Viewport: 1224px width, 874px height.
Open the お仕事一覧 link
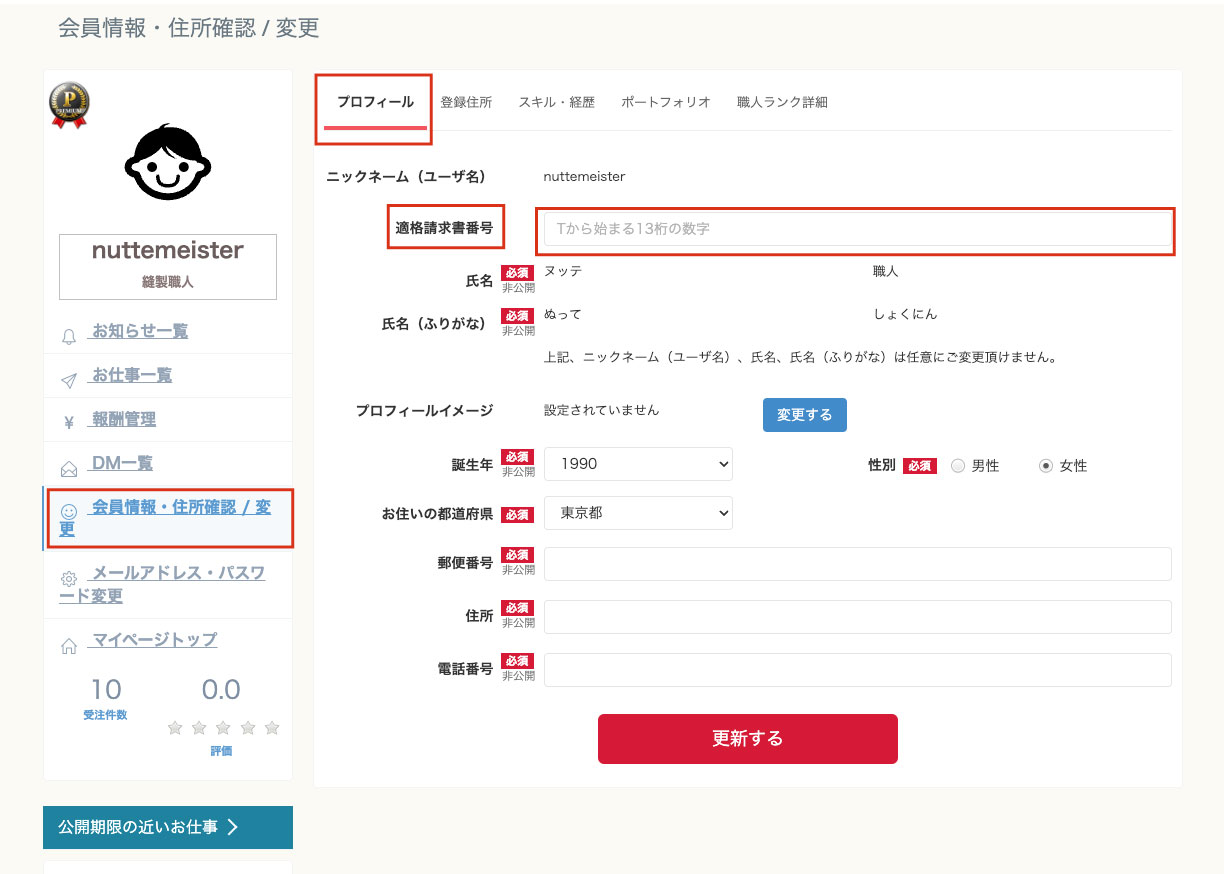pyautogui.click(x=130, y=375)
